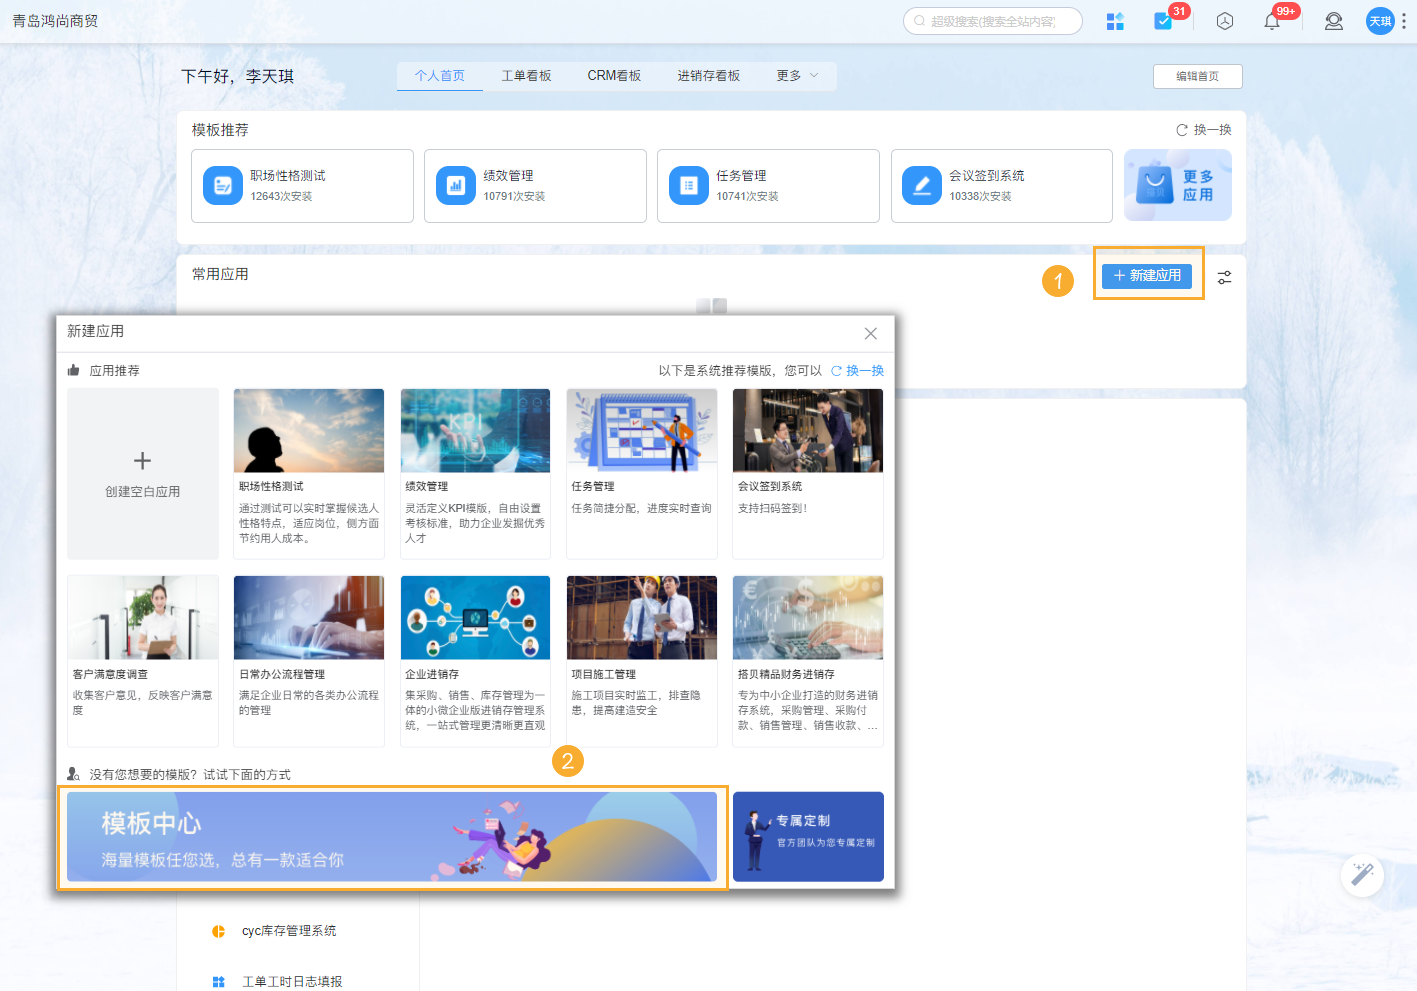Click the 超级搜索 search input box
1417x991 pixels.
pyautogui.click(x=992, y=20)
